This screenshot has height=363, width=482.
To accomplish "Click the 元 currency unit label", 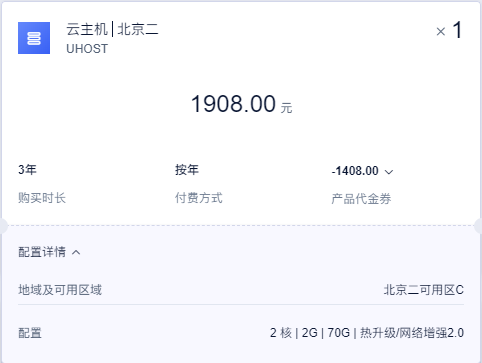I will [x=286, y=108].
